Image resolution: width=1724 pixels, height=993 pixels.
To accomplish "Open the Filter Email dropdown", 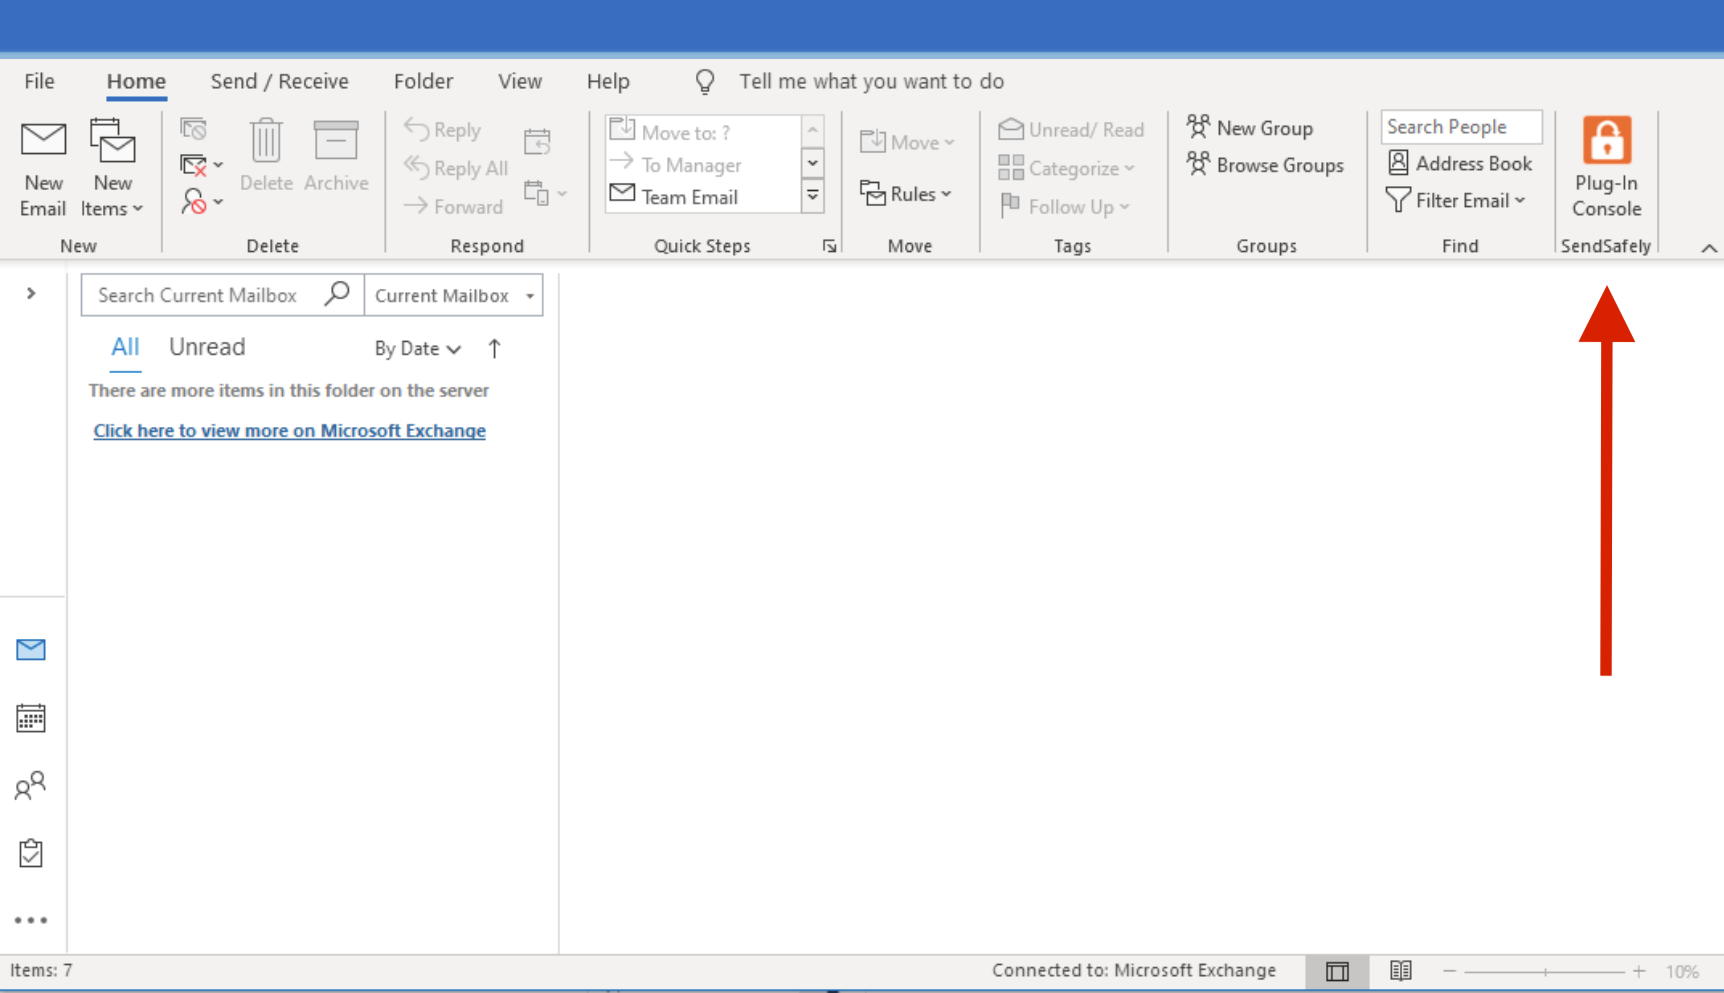I will (1456, 200).
